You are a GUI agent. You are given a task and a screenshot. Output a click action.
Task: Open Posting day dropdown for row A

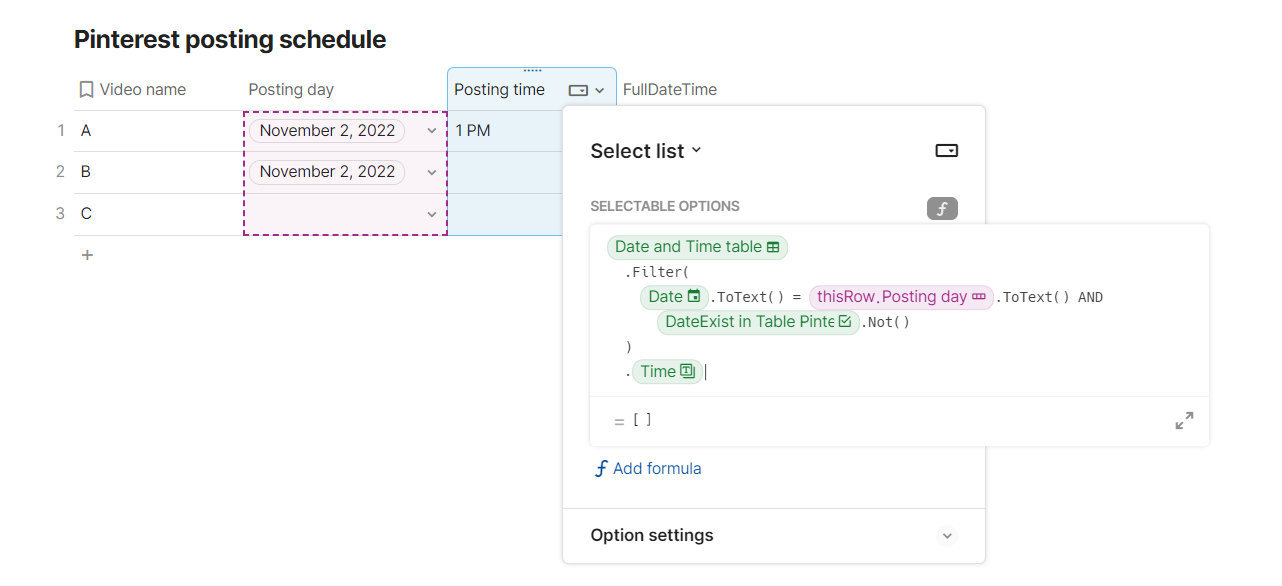point(432,131)
